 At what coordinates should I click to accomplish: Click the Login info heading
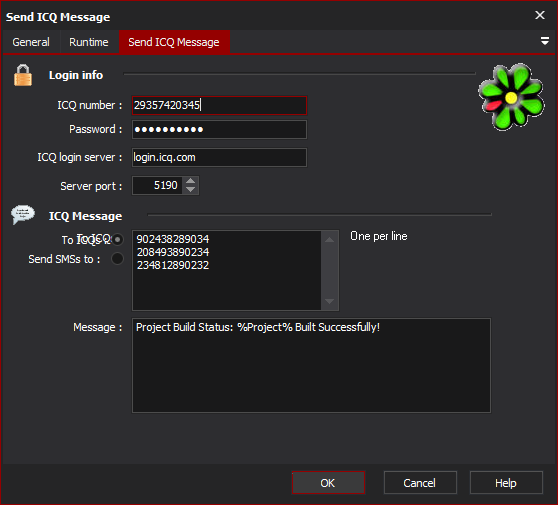coord(76,75)
